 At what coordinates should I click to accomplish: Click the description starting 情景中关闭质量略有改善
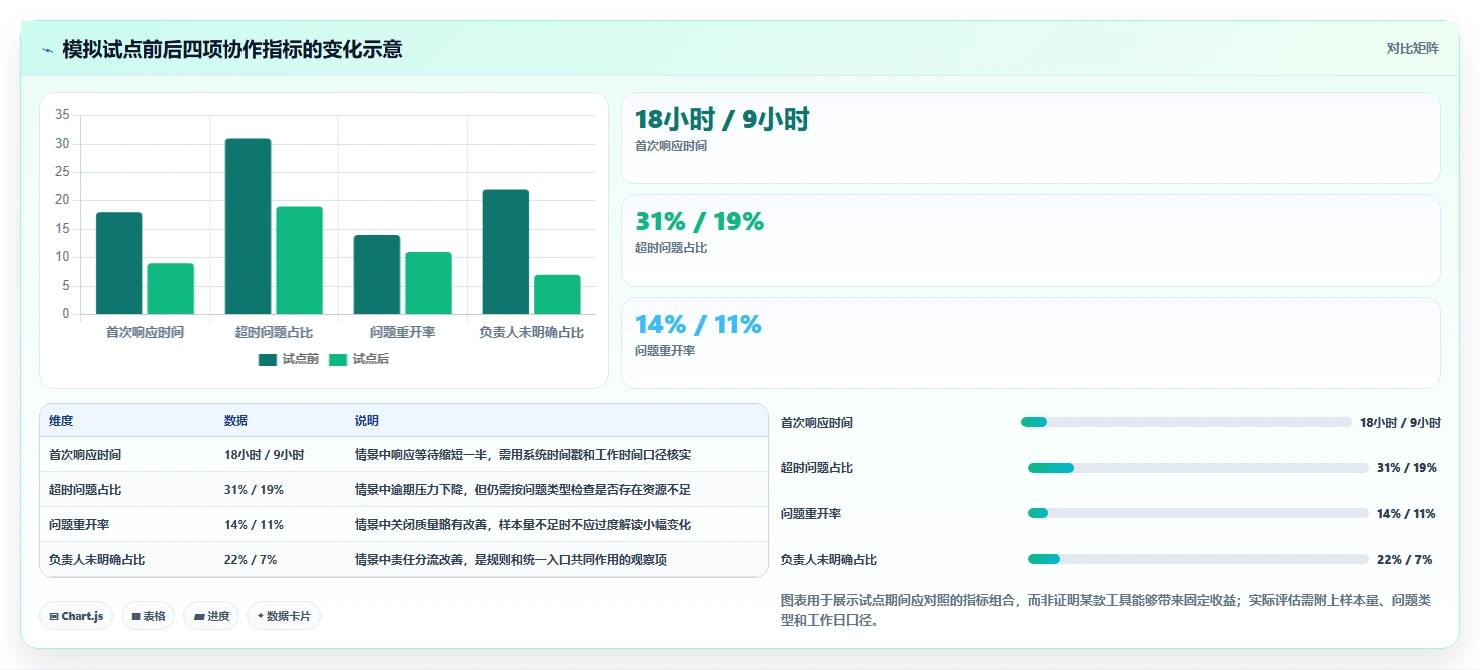point(523,524)
